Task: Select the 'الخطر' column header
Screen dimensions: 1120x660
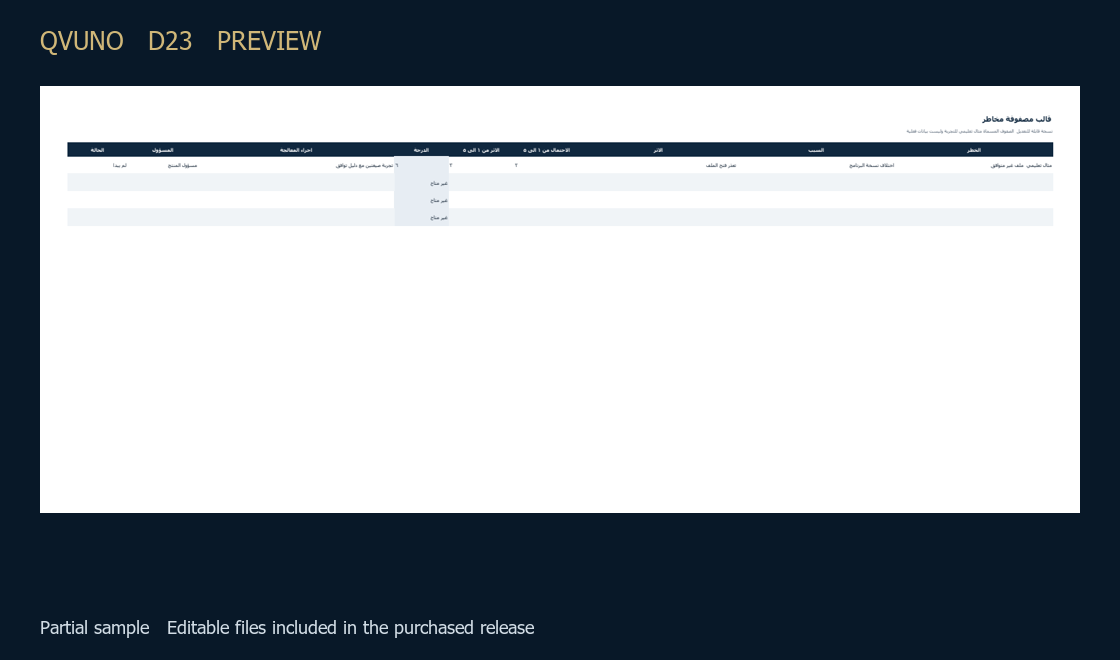Action: [x=974, y=150]
